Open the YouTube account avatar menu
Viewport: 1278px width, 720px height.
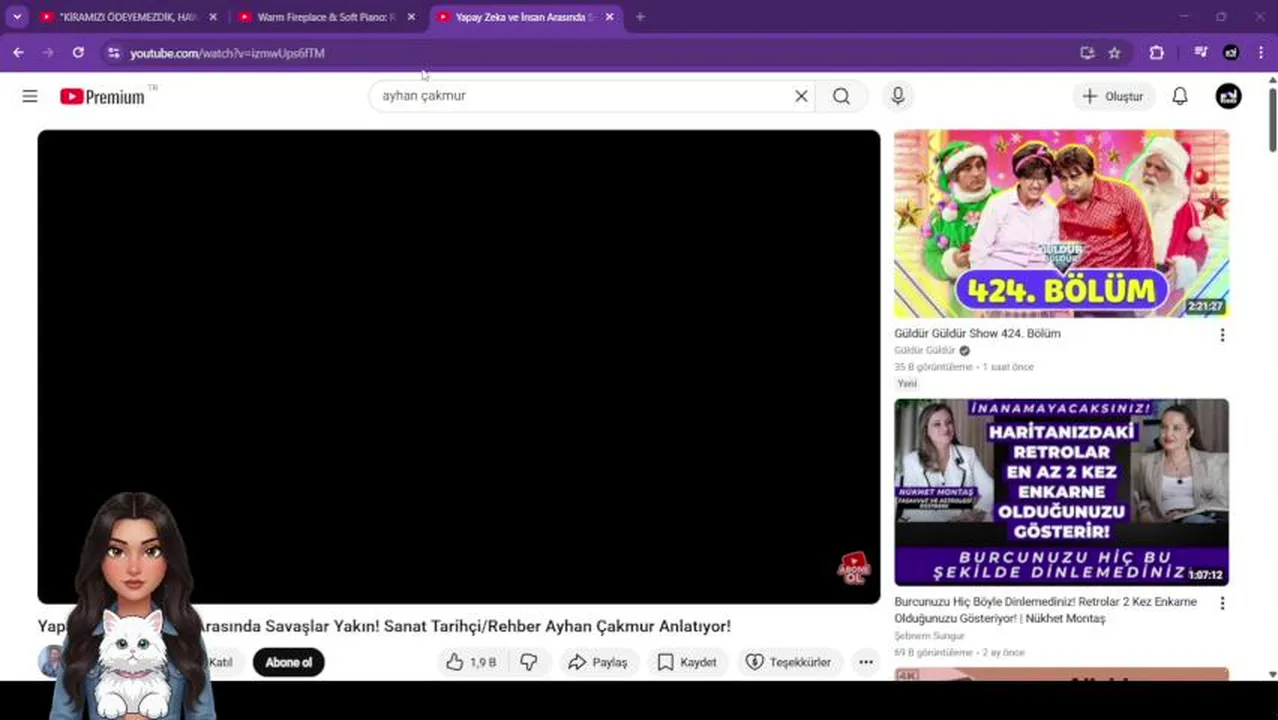pos(1229,96)
